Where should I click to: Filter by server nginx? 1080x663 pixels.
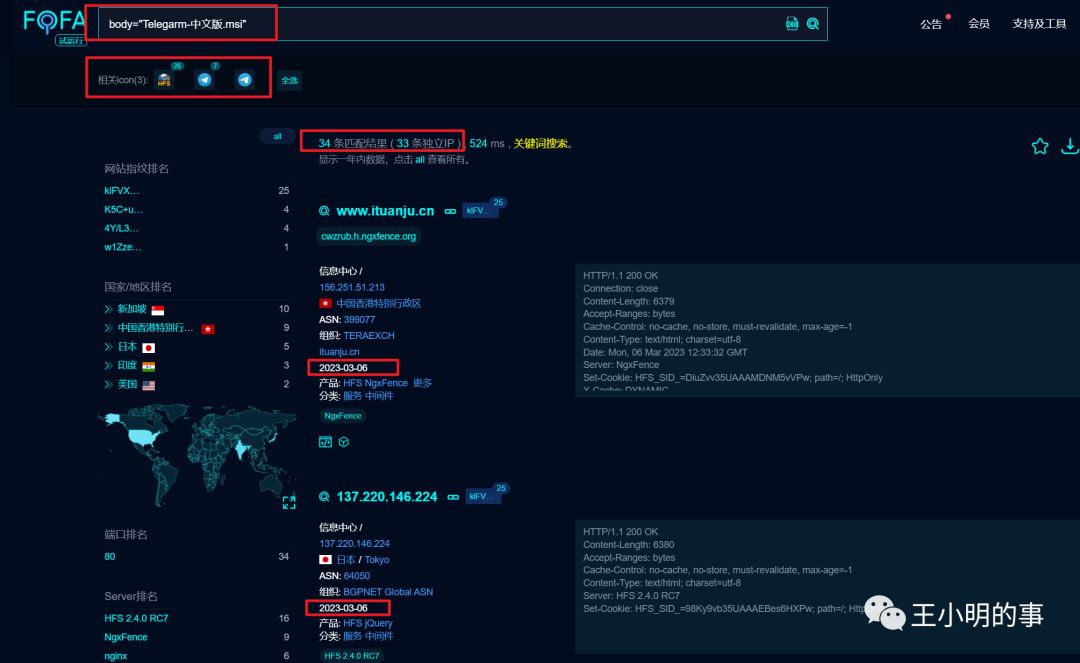[x=115, y=655]
